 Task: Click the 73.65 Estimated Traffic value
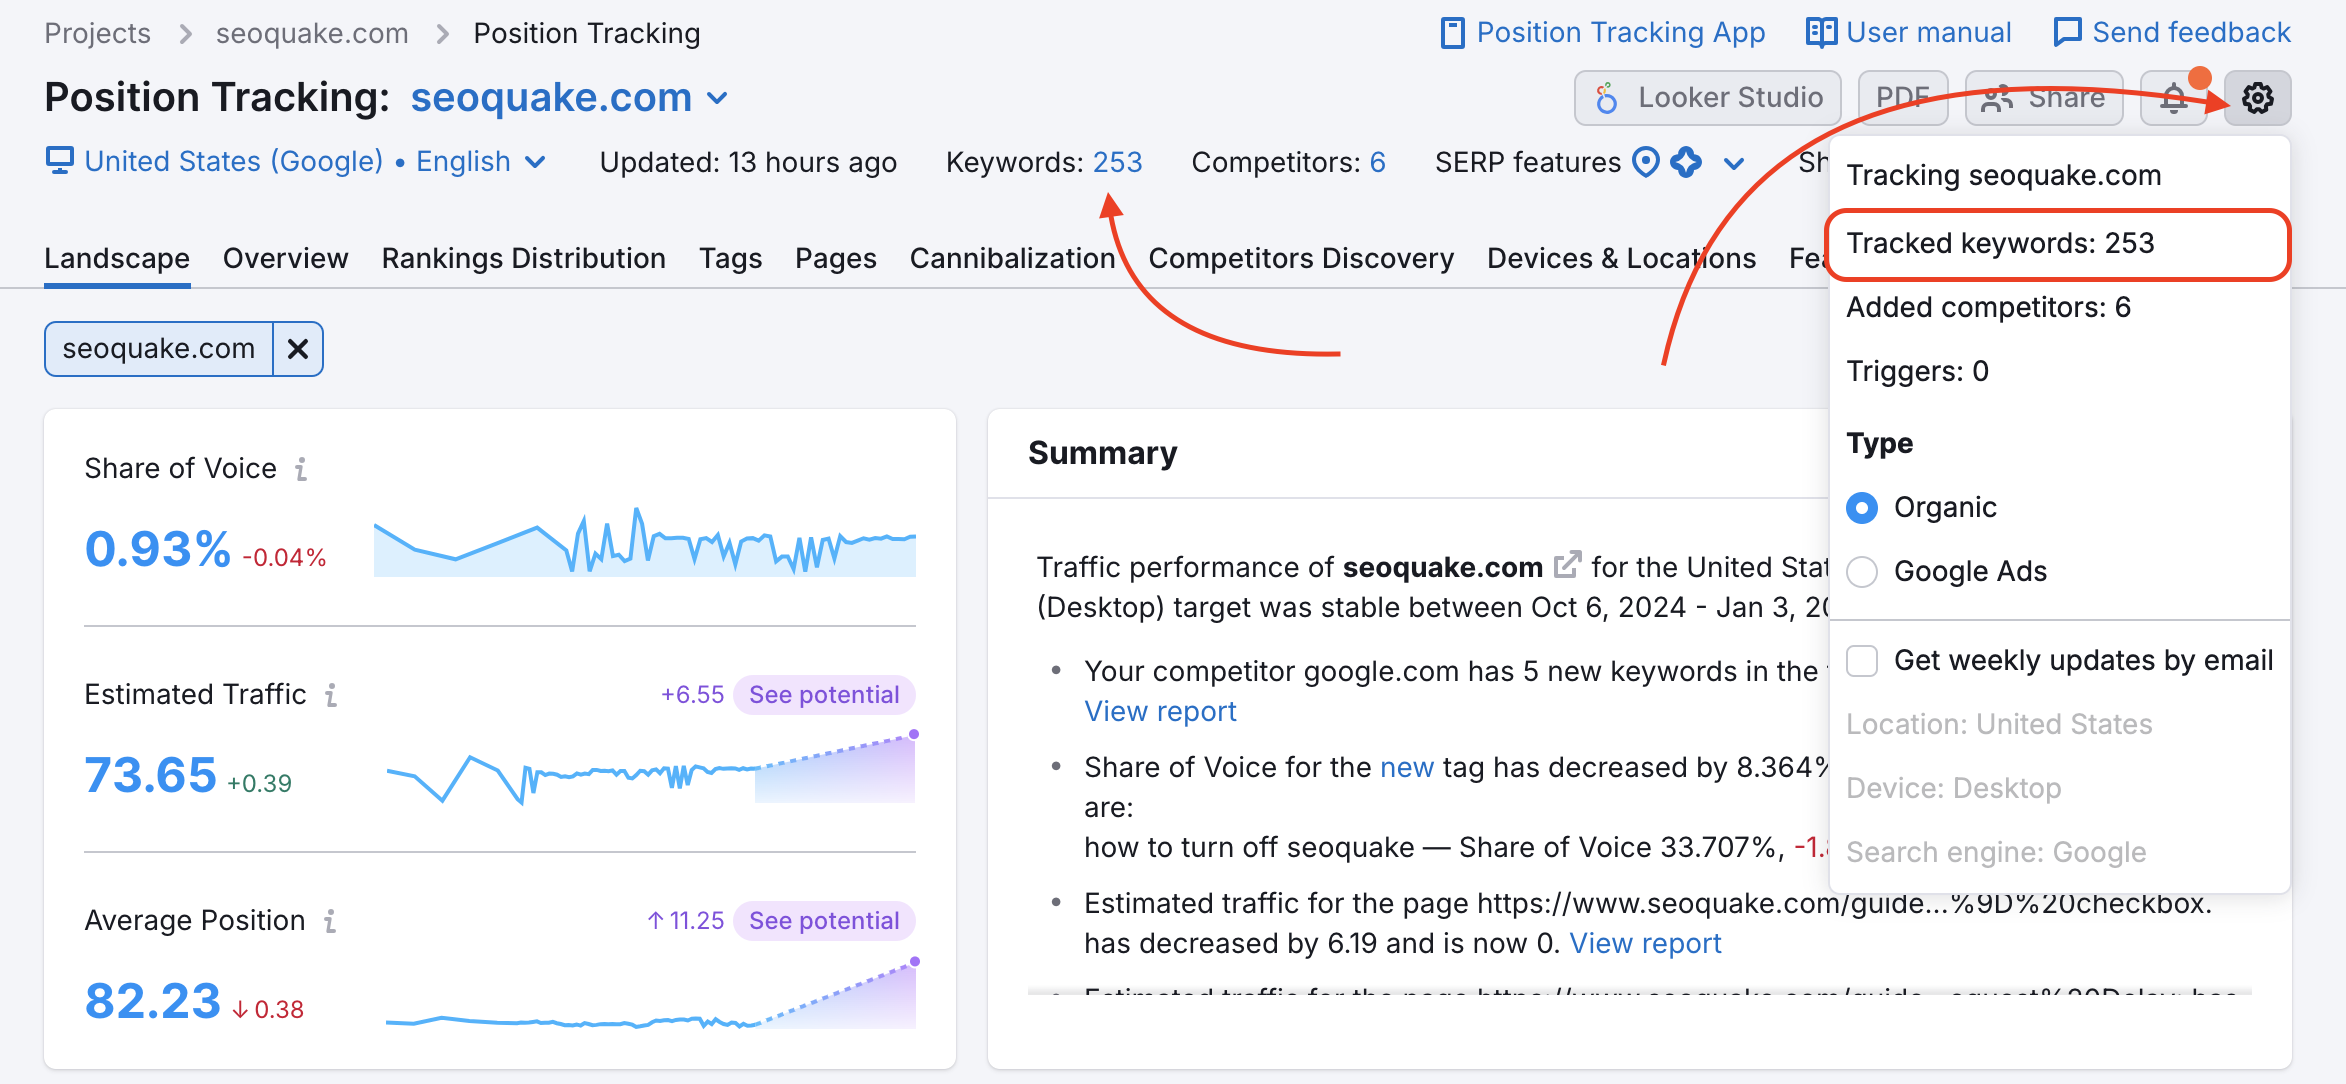[150, 775]
